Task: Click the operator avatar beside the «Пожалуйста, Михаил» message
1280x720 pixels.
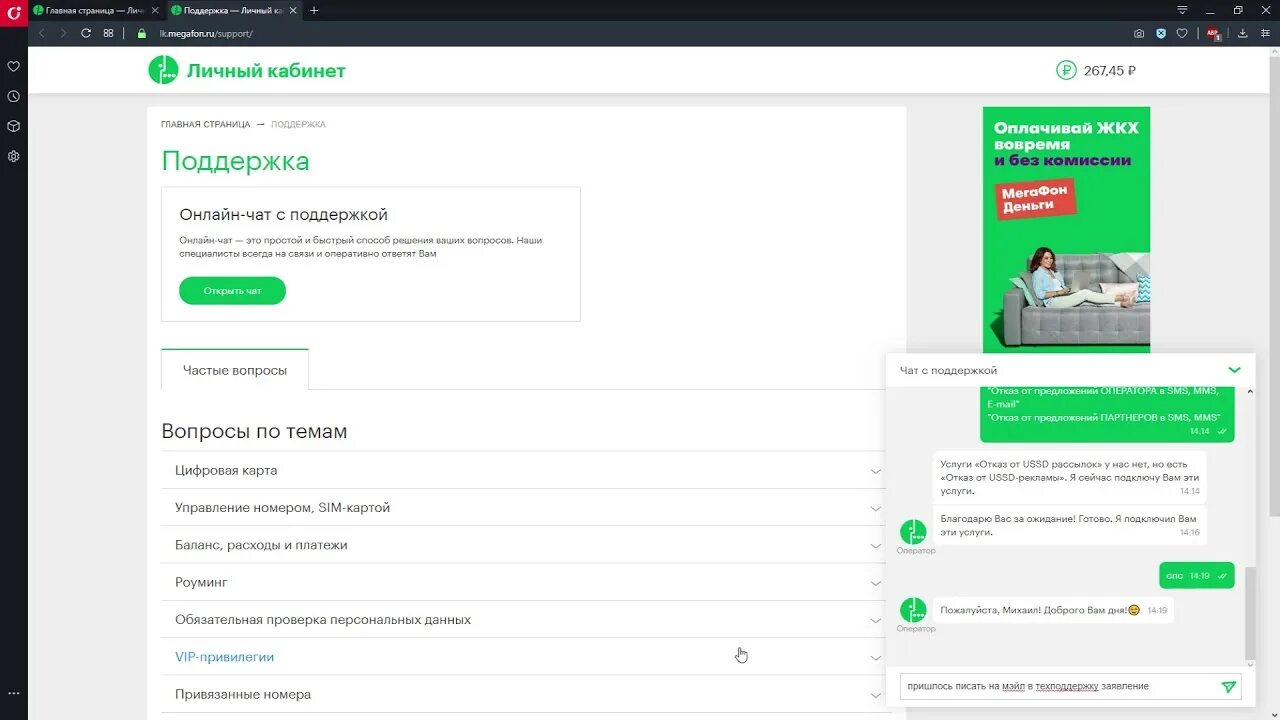Action: click(x=913, y=610)
